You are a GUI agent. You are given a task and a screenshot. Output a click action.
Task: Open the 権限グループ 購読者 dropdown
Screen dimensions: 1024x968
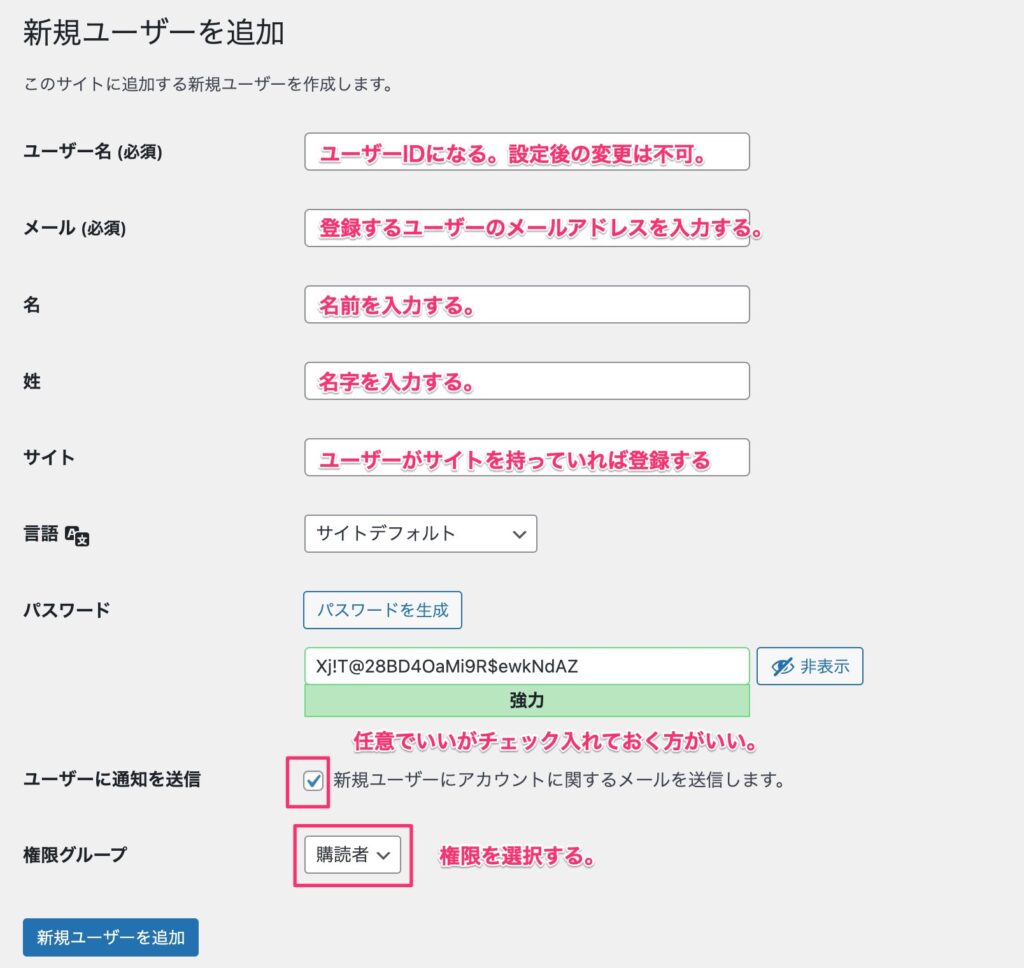353,854
